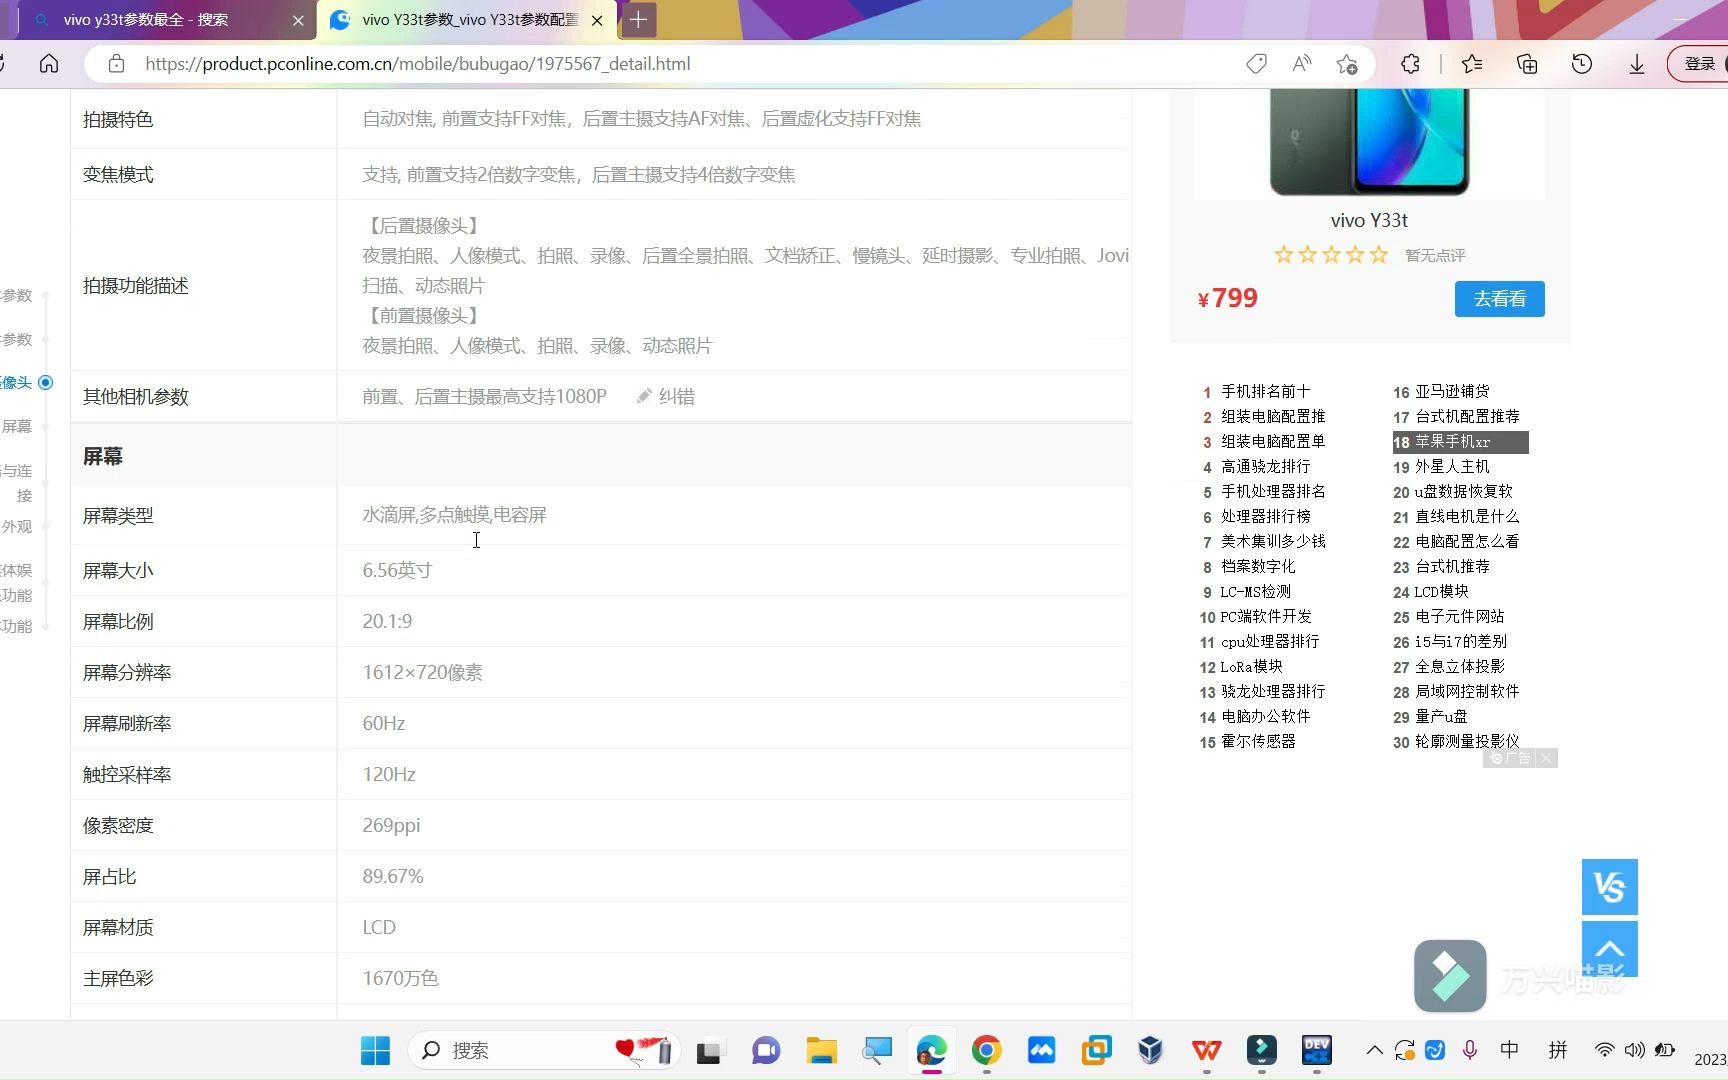The image size is (1728, 1080).
Task: Click the back-to-top arrow button
Action: coord(1609,949)
